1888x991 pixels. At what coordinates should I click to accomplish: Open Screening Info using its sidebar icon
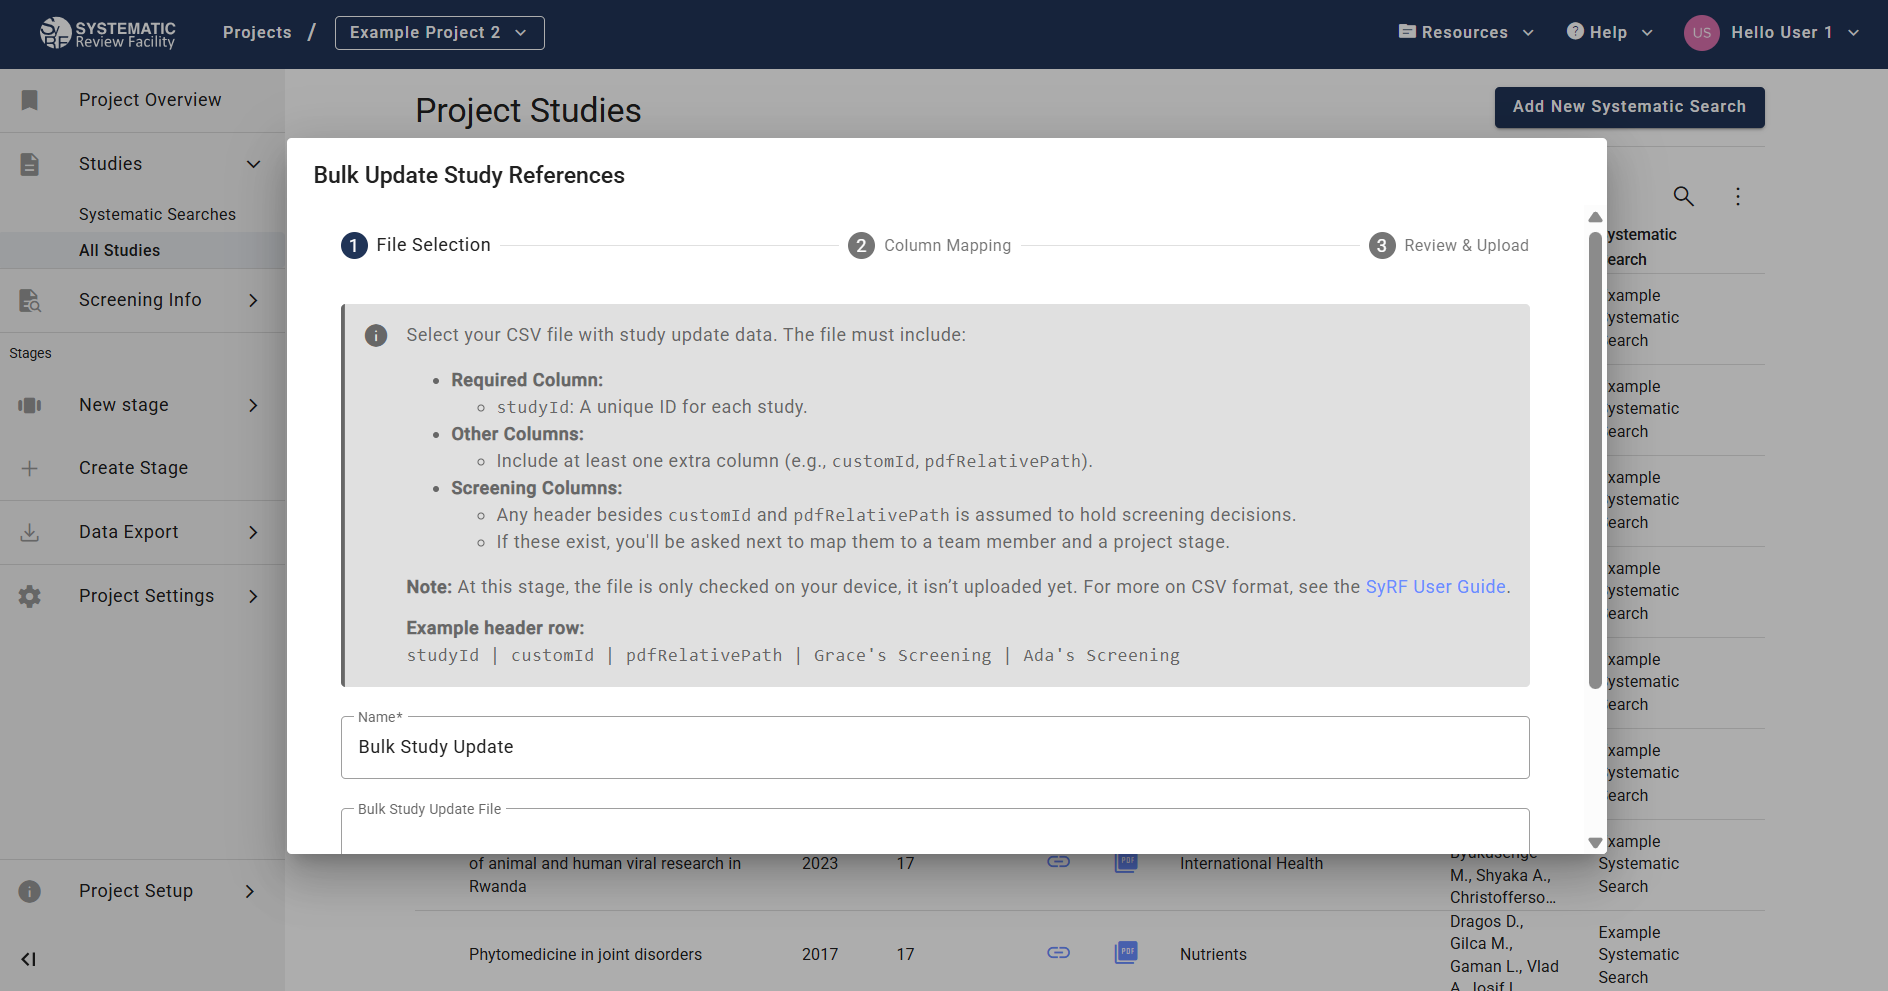[30, 300]
